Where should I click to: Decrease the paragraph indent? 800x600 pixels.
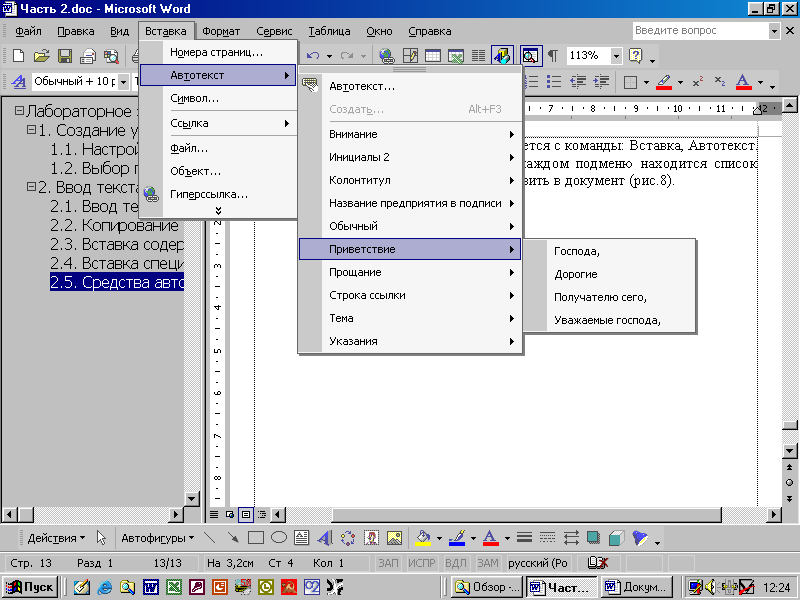point(578,82)
